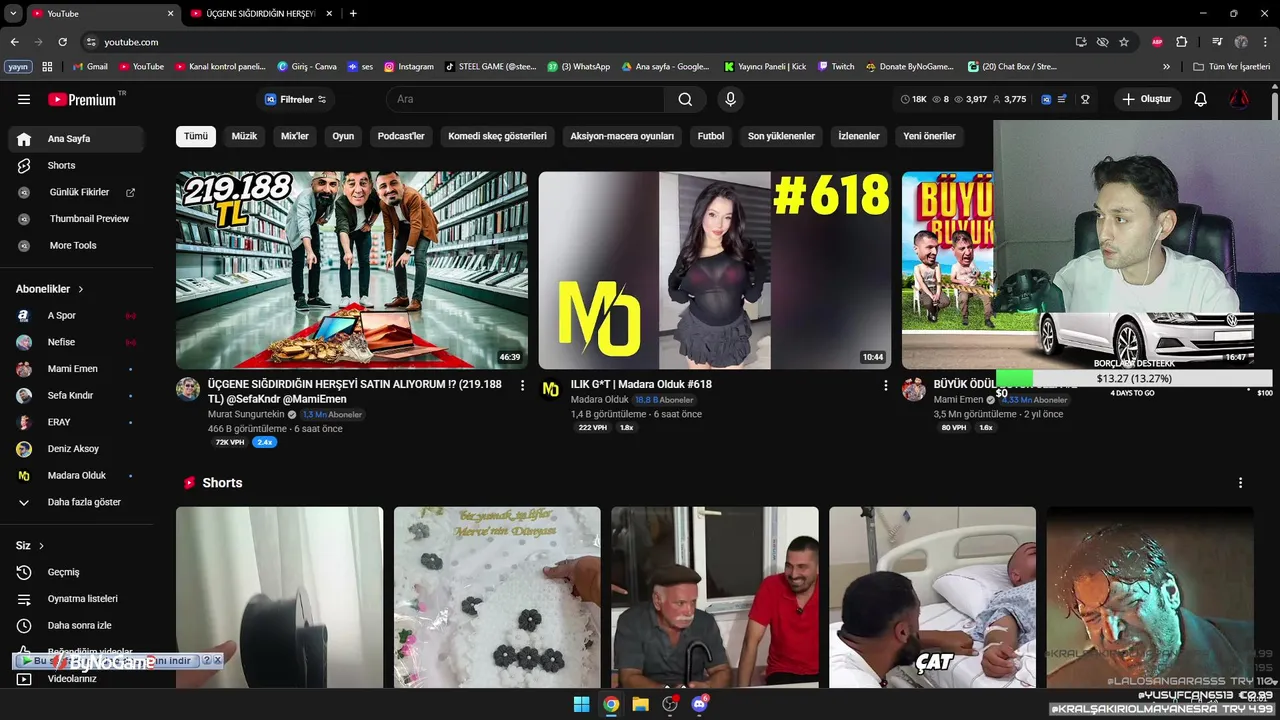
Task: Click Murat Sungurtekin channel avatar
Action: coord(188,389)
